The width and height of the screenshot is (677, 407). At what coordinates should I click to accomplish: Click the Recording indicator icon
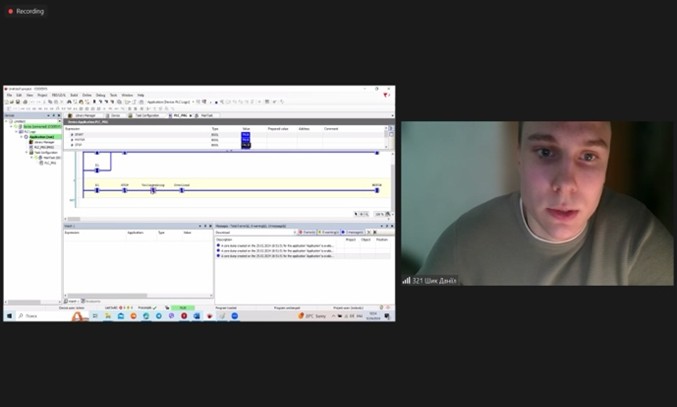coord(10,11)
